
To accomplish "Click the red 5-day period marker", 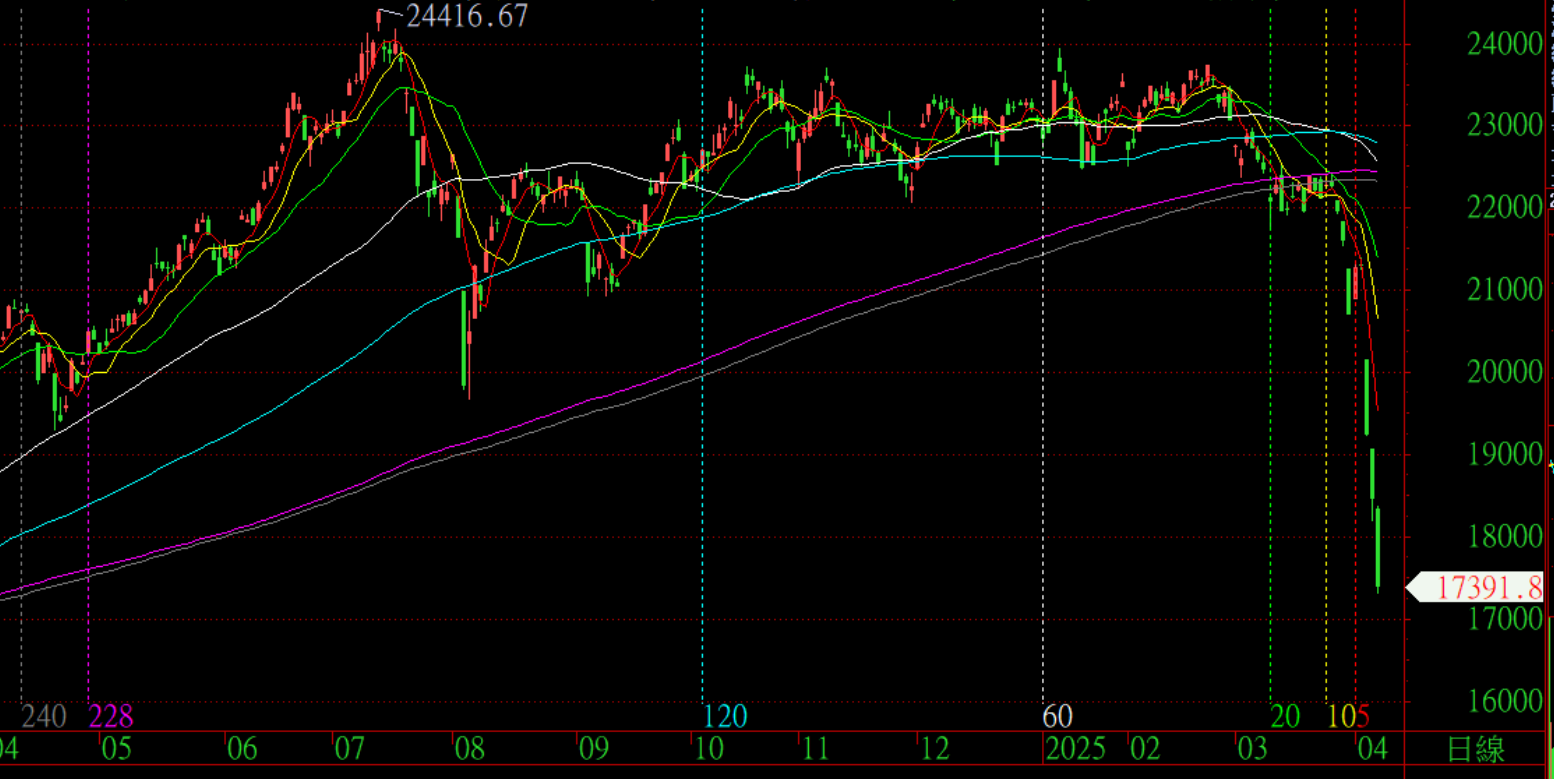I will 1363,716.
